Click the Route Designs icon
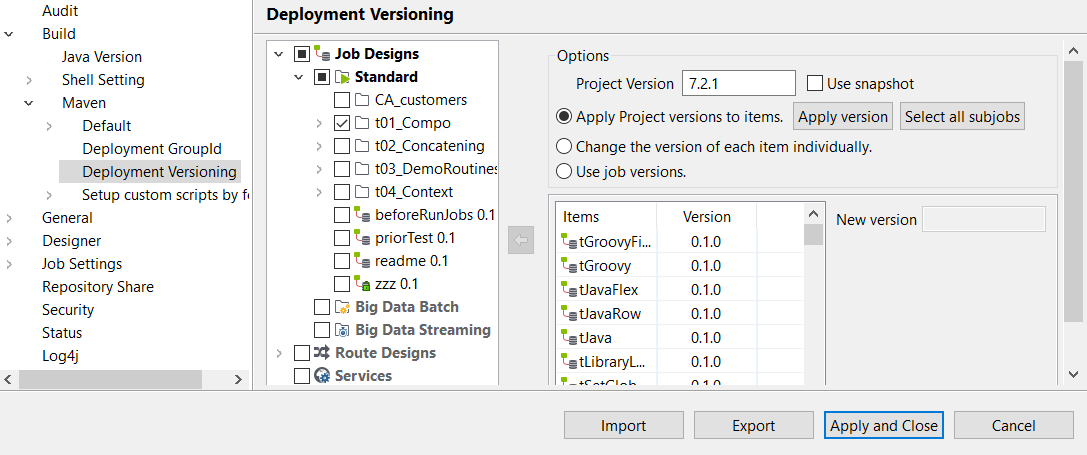 pyautogui.click(x=322, y=353)
